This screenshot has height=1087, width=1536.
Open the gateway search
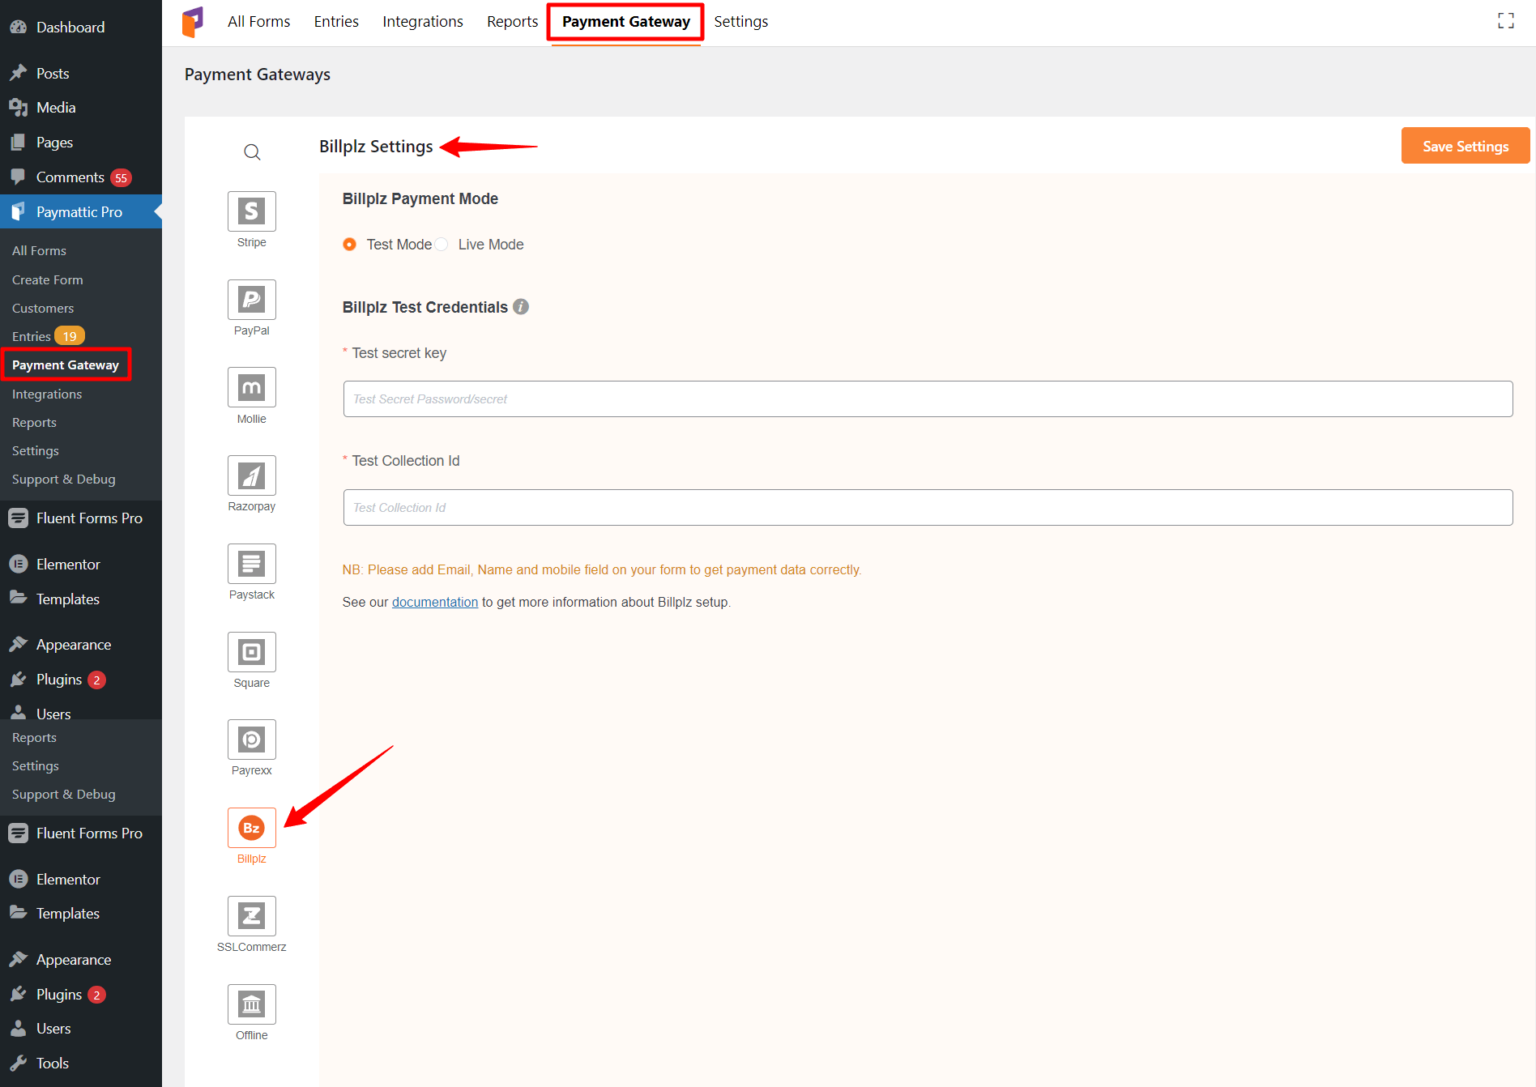[x=251, y=151]
